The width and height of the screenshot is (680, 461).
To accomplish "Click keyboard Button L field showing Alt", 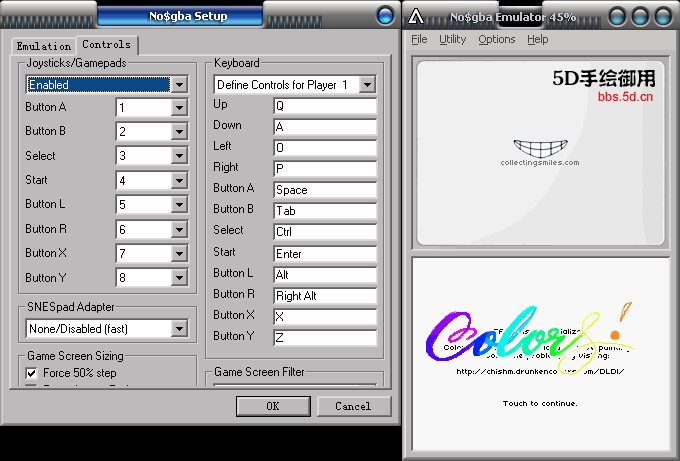I will 325,275.
